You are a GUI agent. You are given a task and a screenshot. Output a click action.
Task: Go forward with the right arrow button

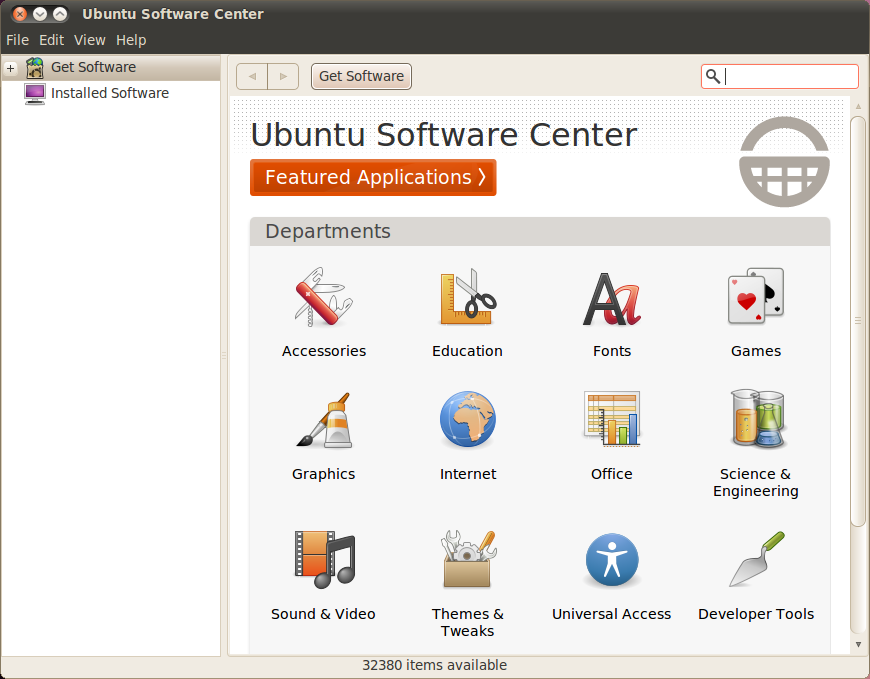point(283,76)
